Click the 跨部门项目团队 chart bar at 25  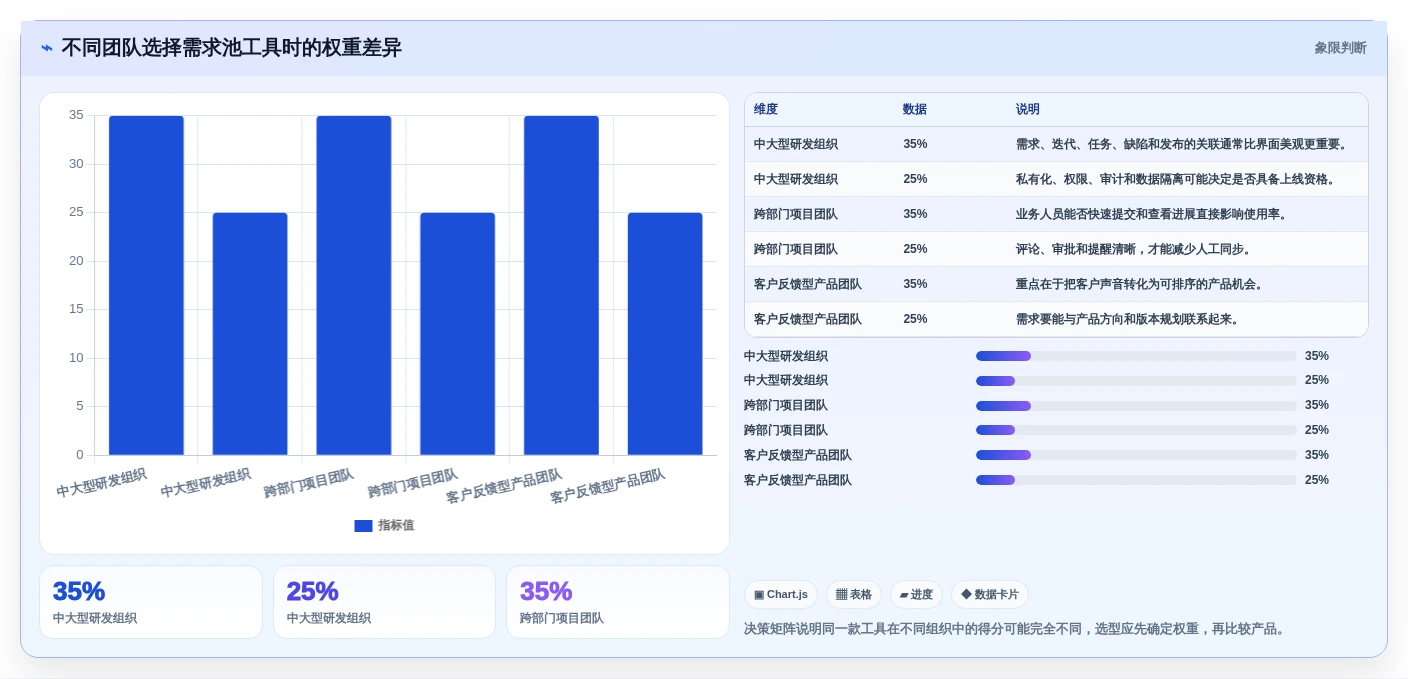(457, 334)
